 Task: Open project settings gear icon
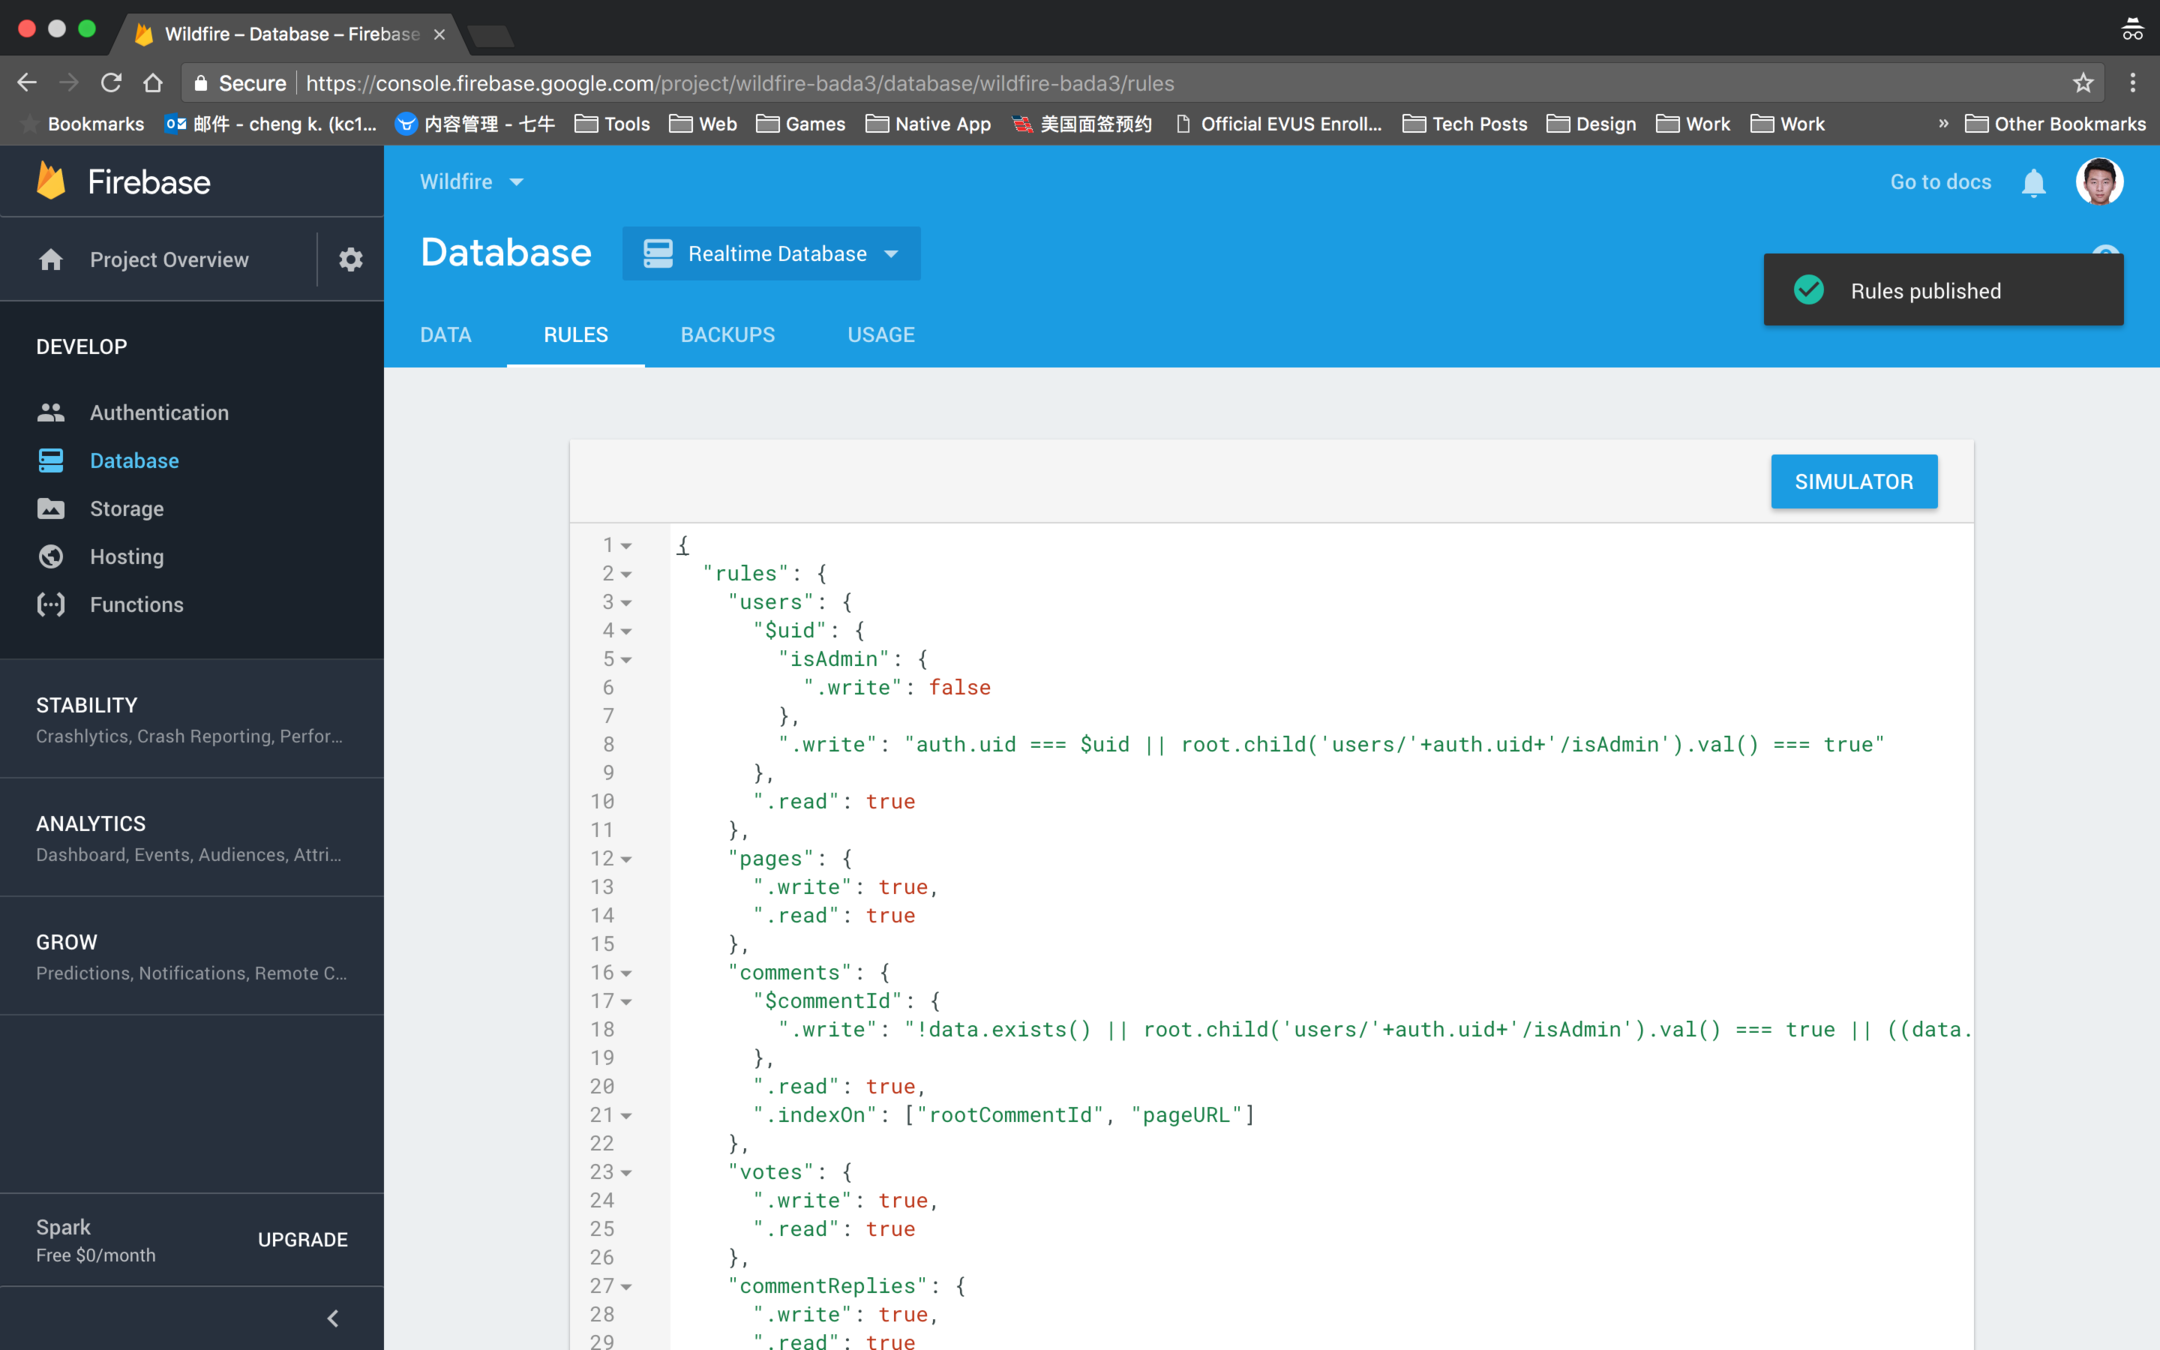click(350, 259)
